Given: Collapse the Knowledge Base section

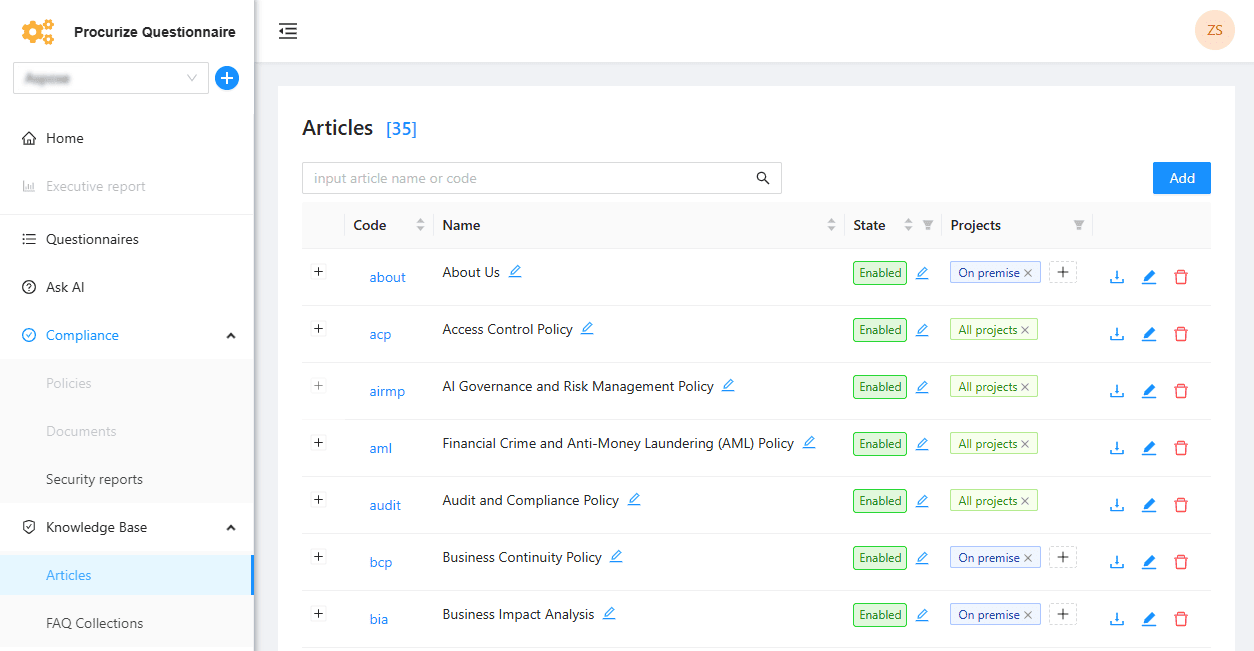Looking at the screenshot, I should [231, 527].
